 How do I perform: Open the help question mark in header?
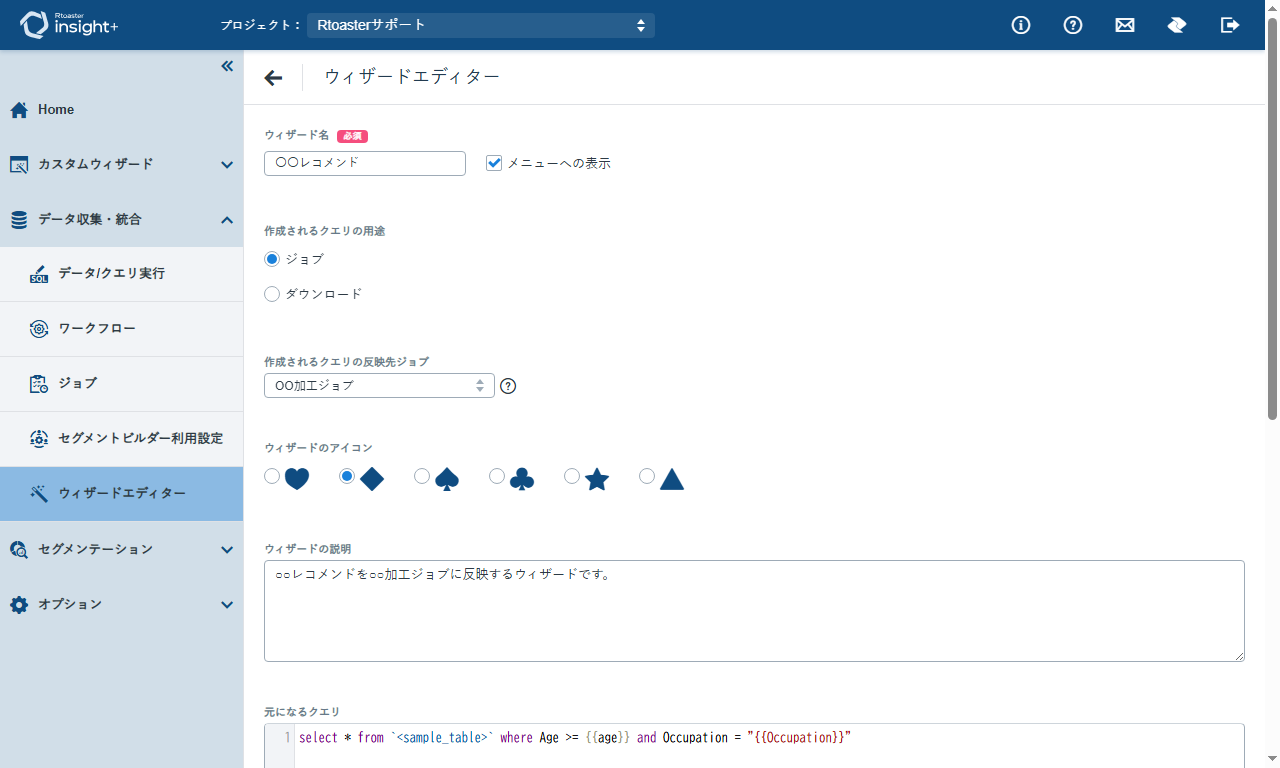click(1073, 25)
